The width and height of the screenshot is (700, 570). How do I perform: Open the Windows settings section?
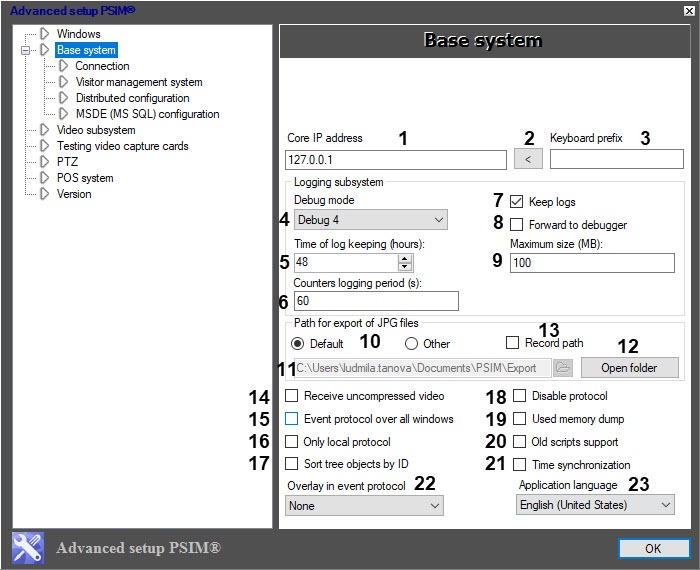[x=79, y=34]
